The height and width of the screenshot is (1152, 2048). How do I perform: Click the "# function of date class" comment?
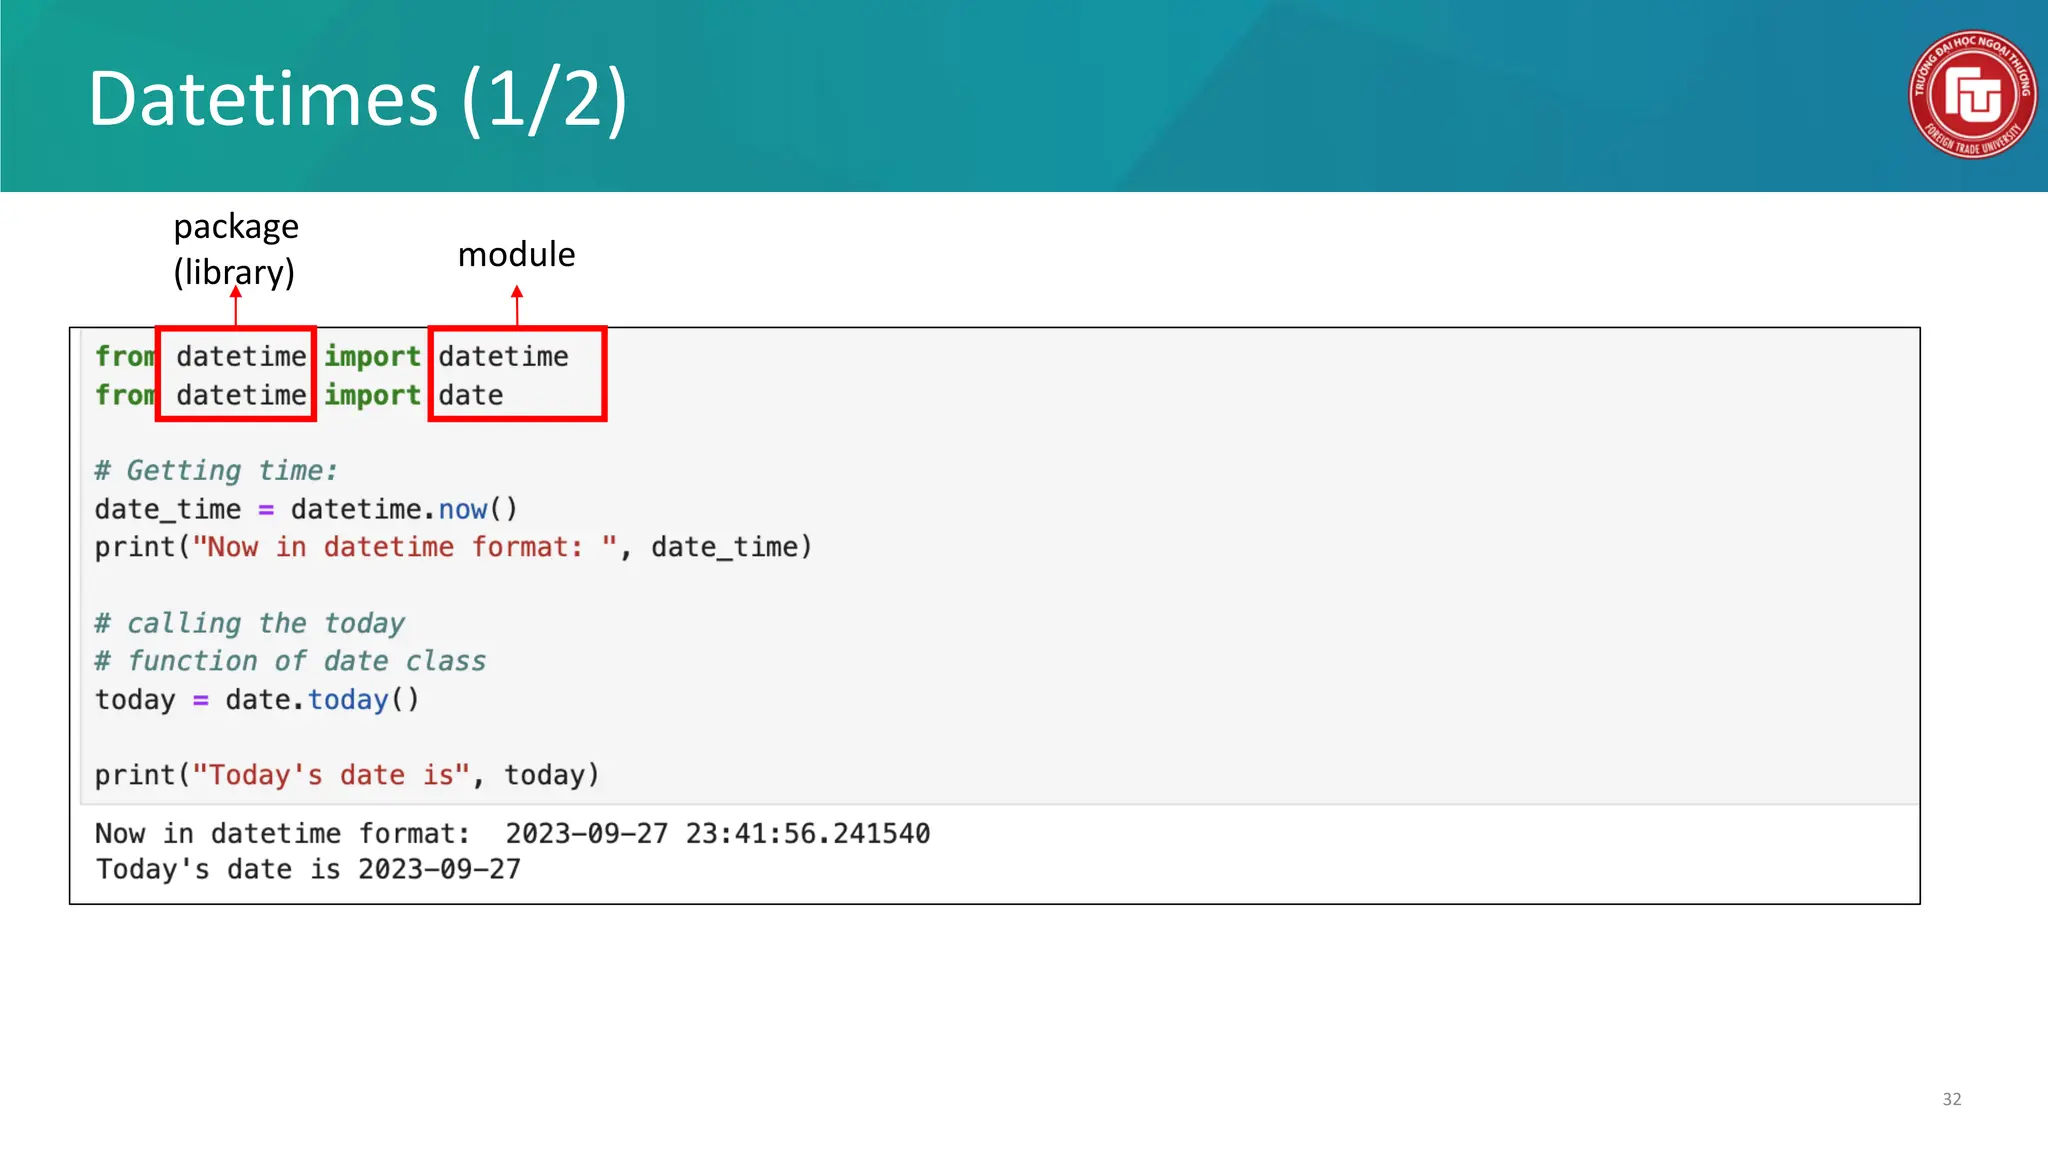point(290,661)
